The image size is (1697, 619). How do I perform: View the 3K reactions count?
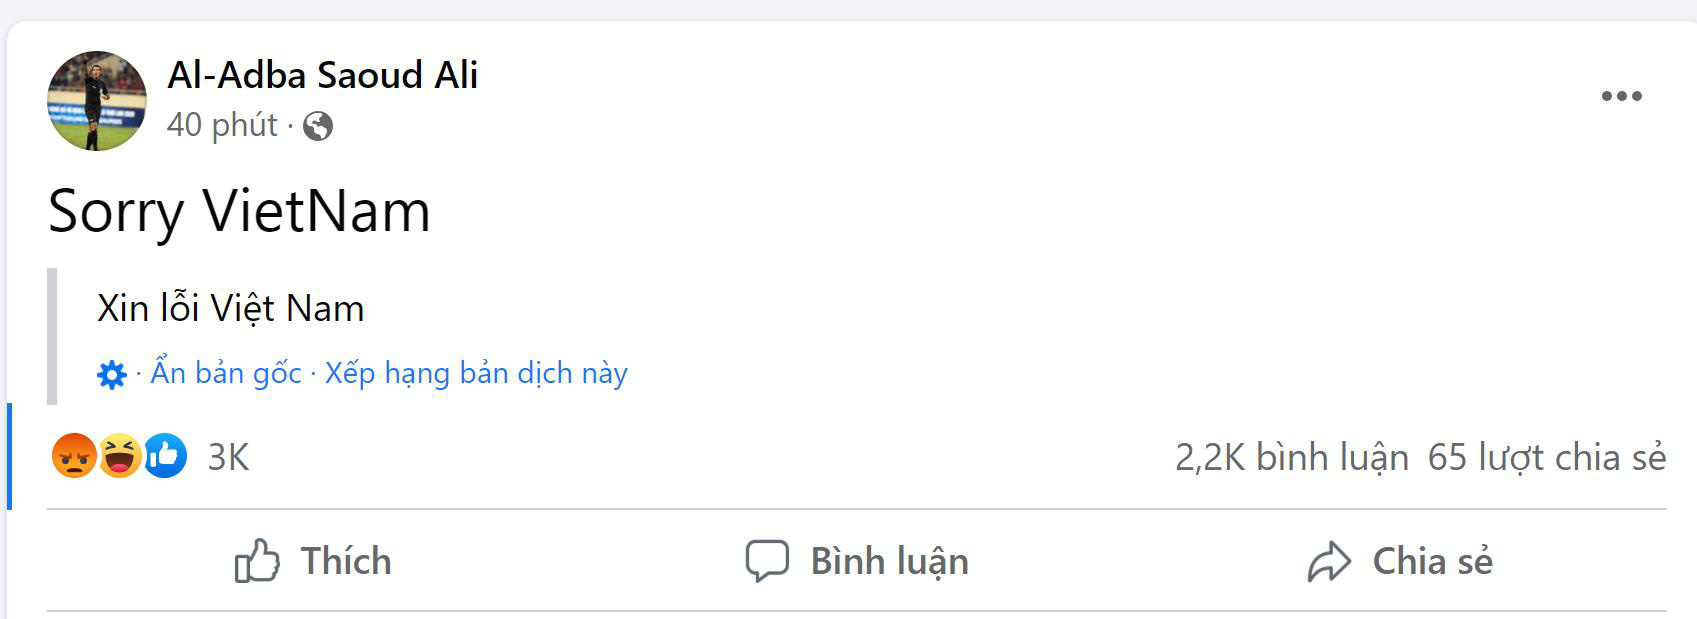coord(226,458)
